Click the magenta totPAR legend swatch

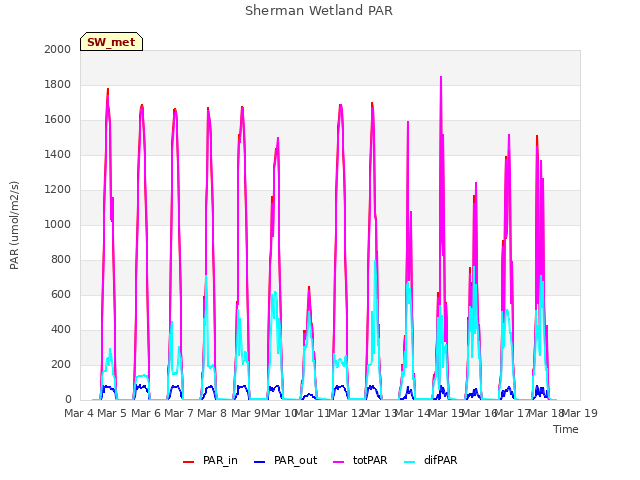coord(339,462)
